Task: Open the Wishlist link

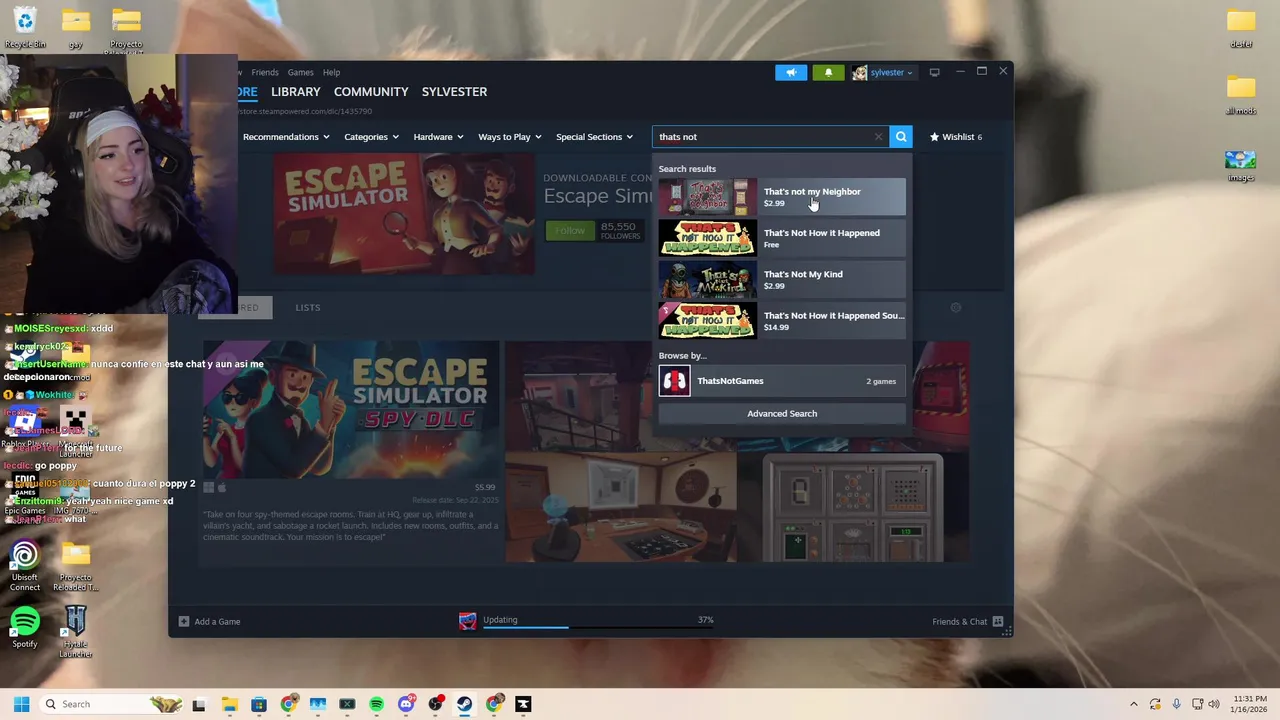Action: [956, 137]
